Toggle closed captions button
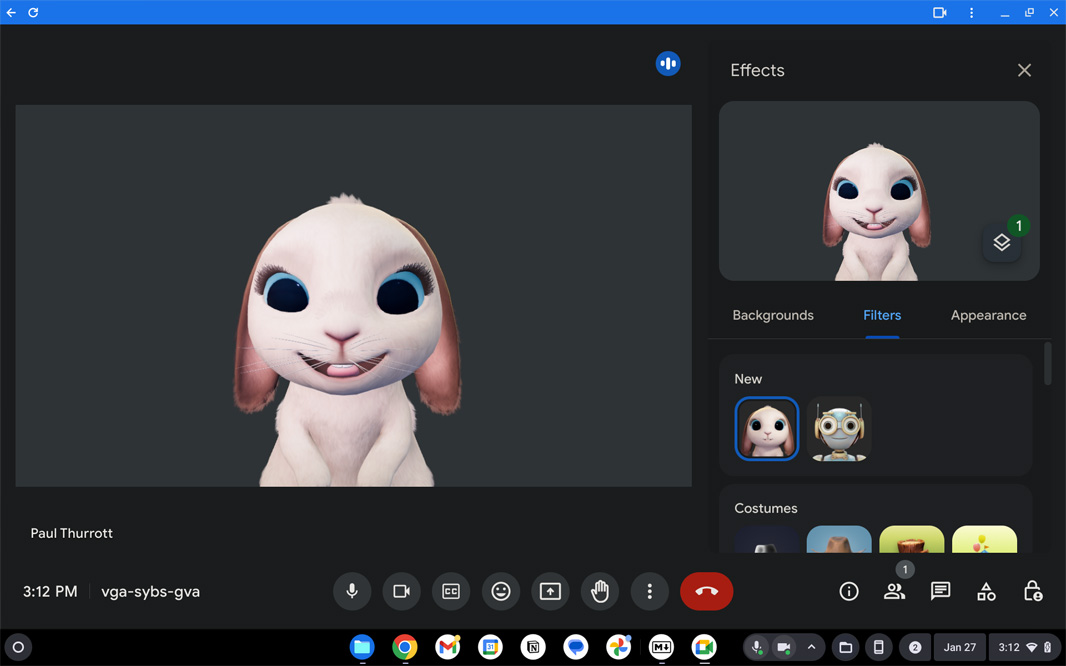The height and width of the screenshot is (666, 1066). click(451, 591)
